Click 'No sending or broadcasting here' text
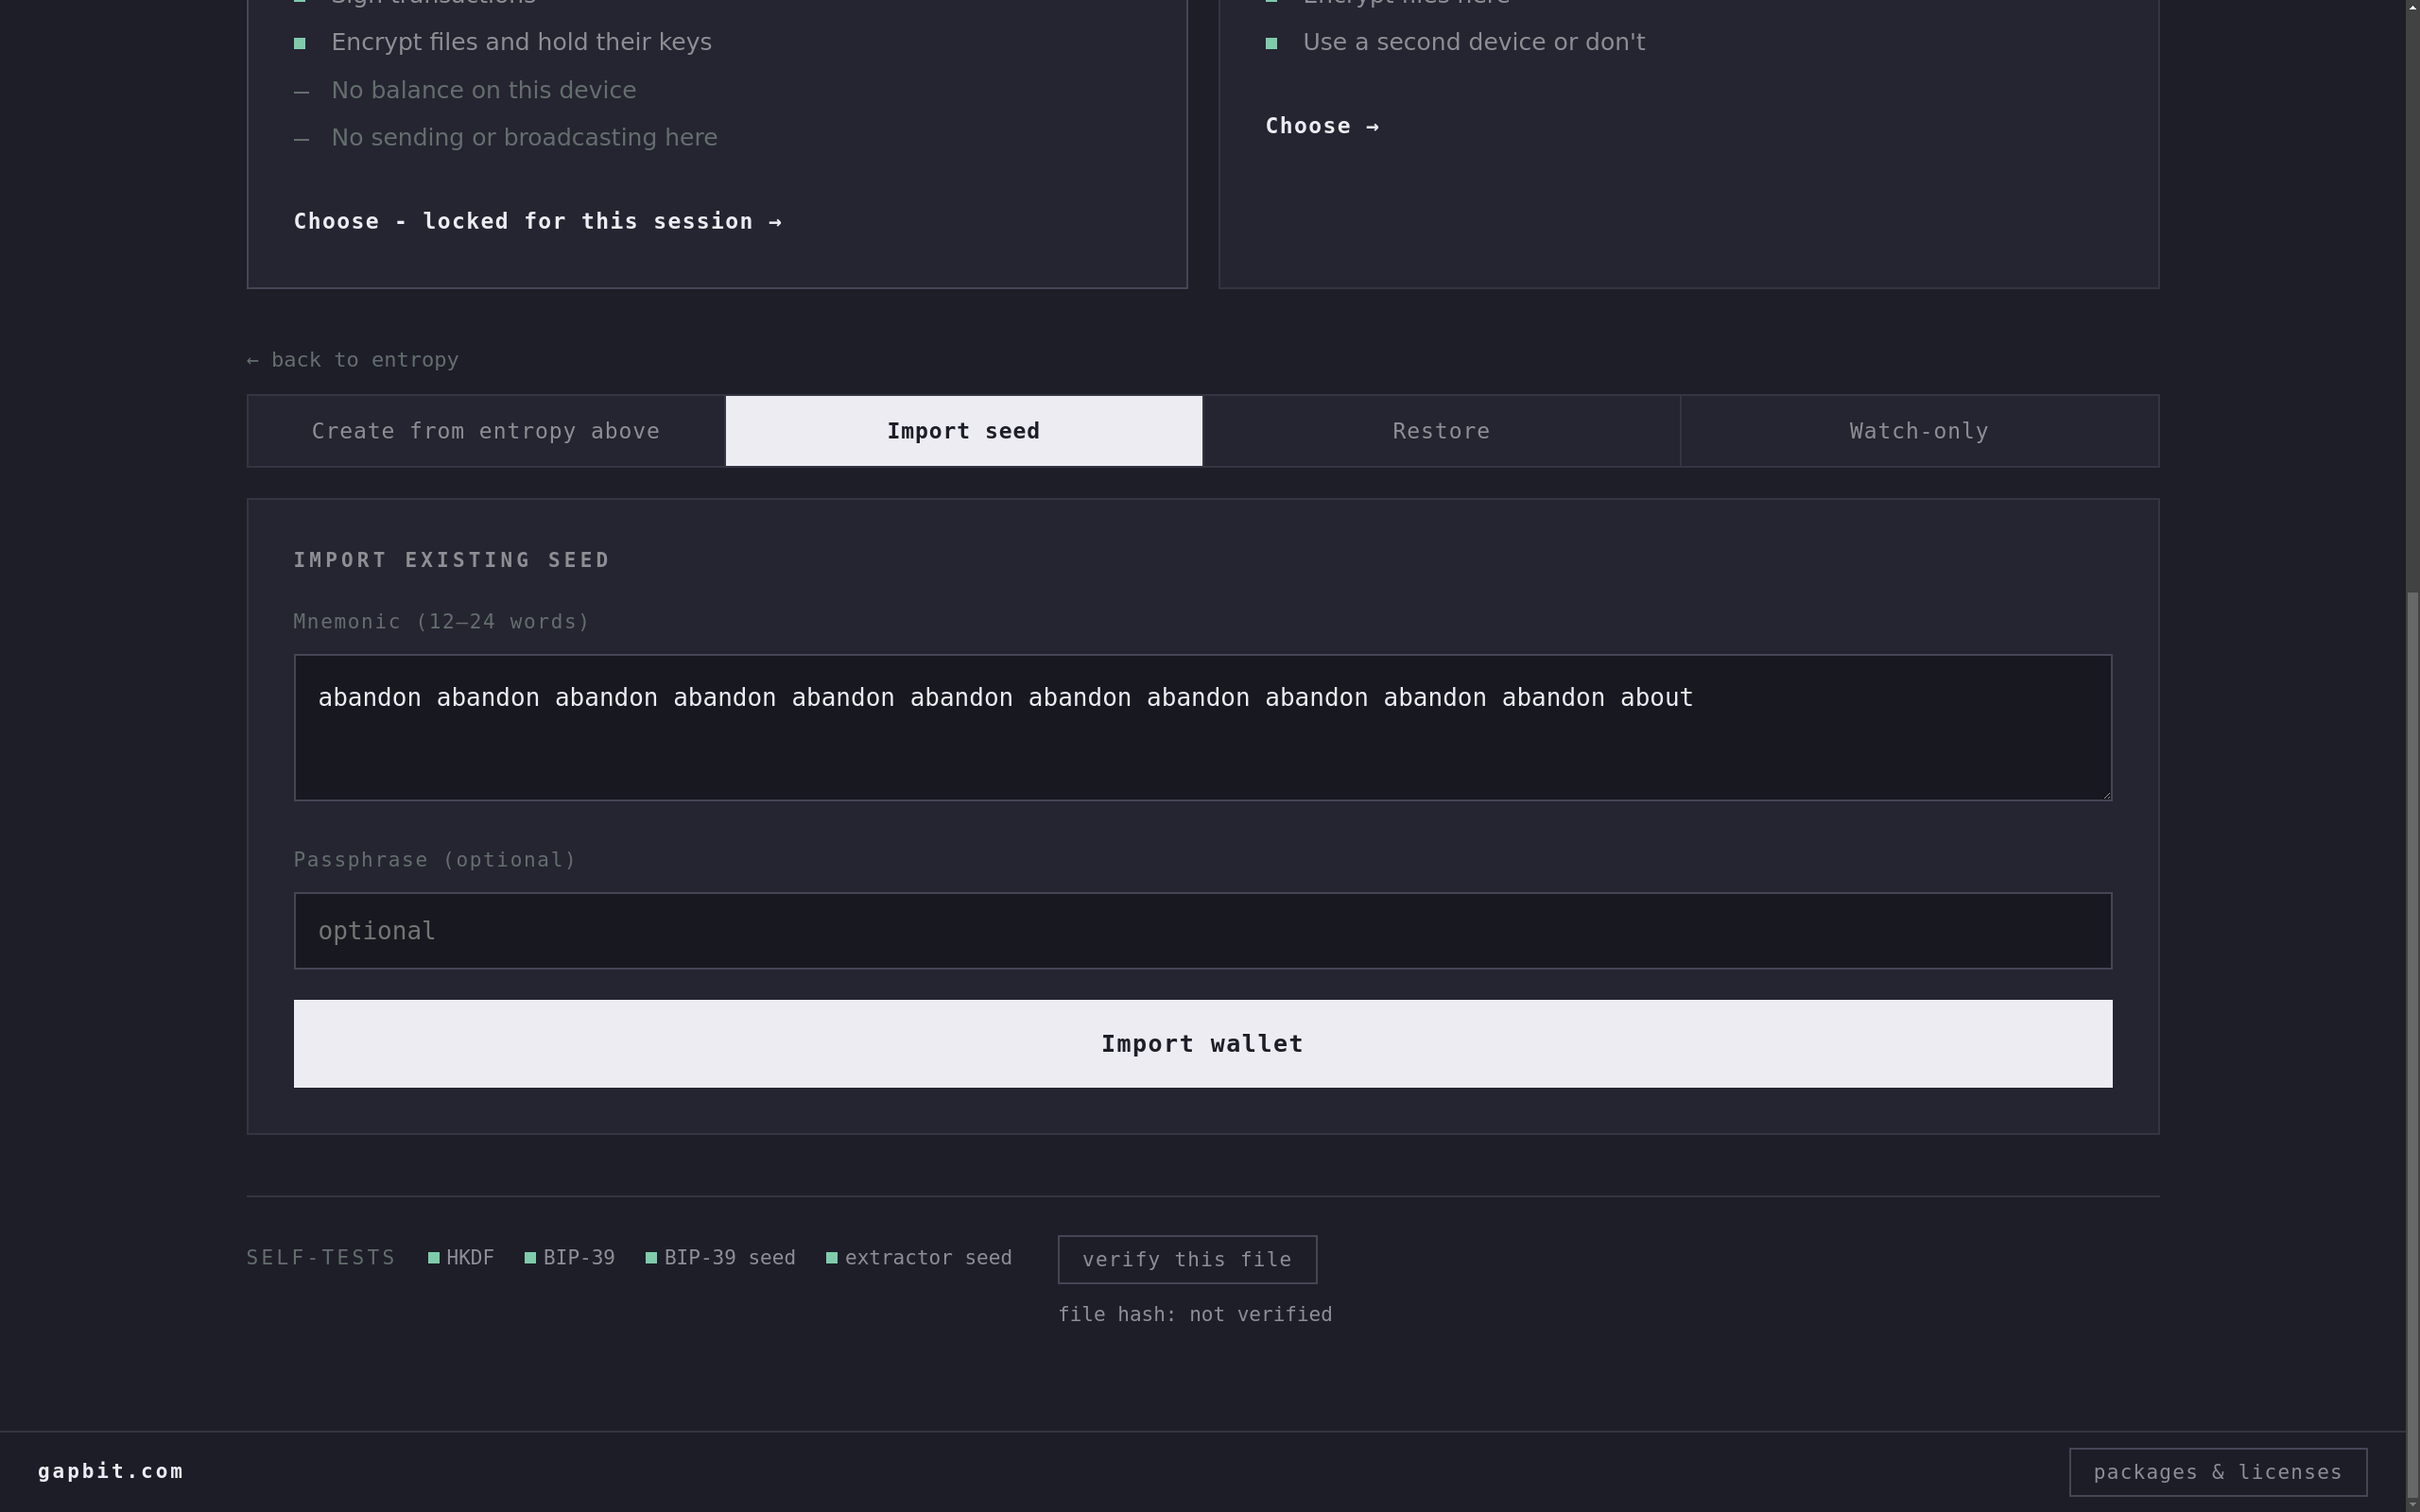 524,137
